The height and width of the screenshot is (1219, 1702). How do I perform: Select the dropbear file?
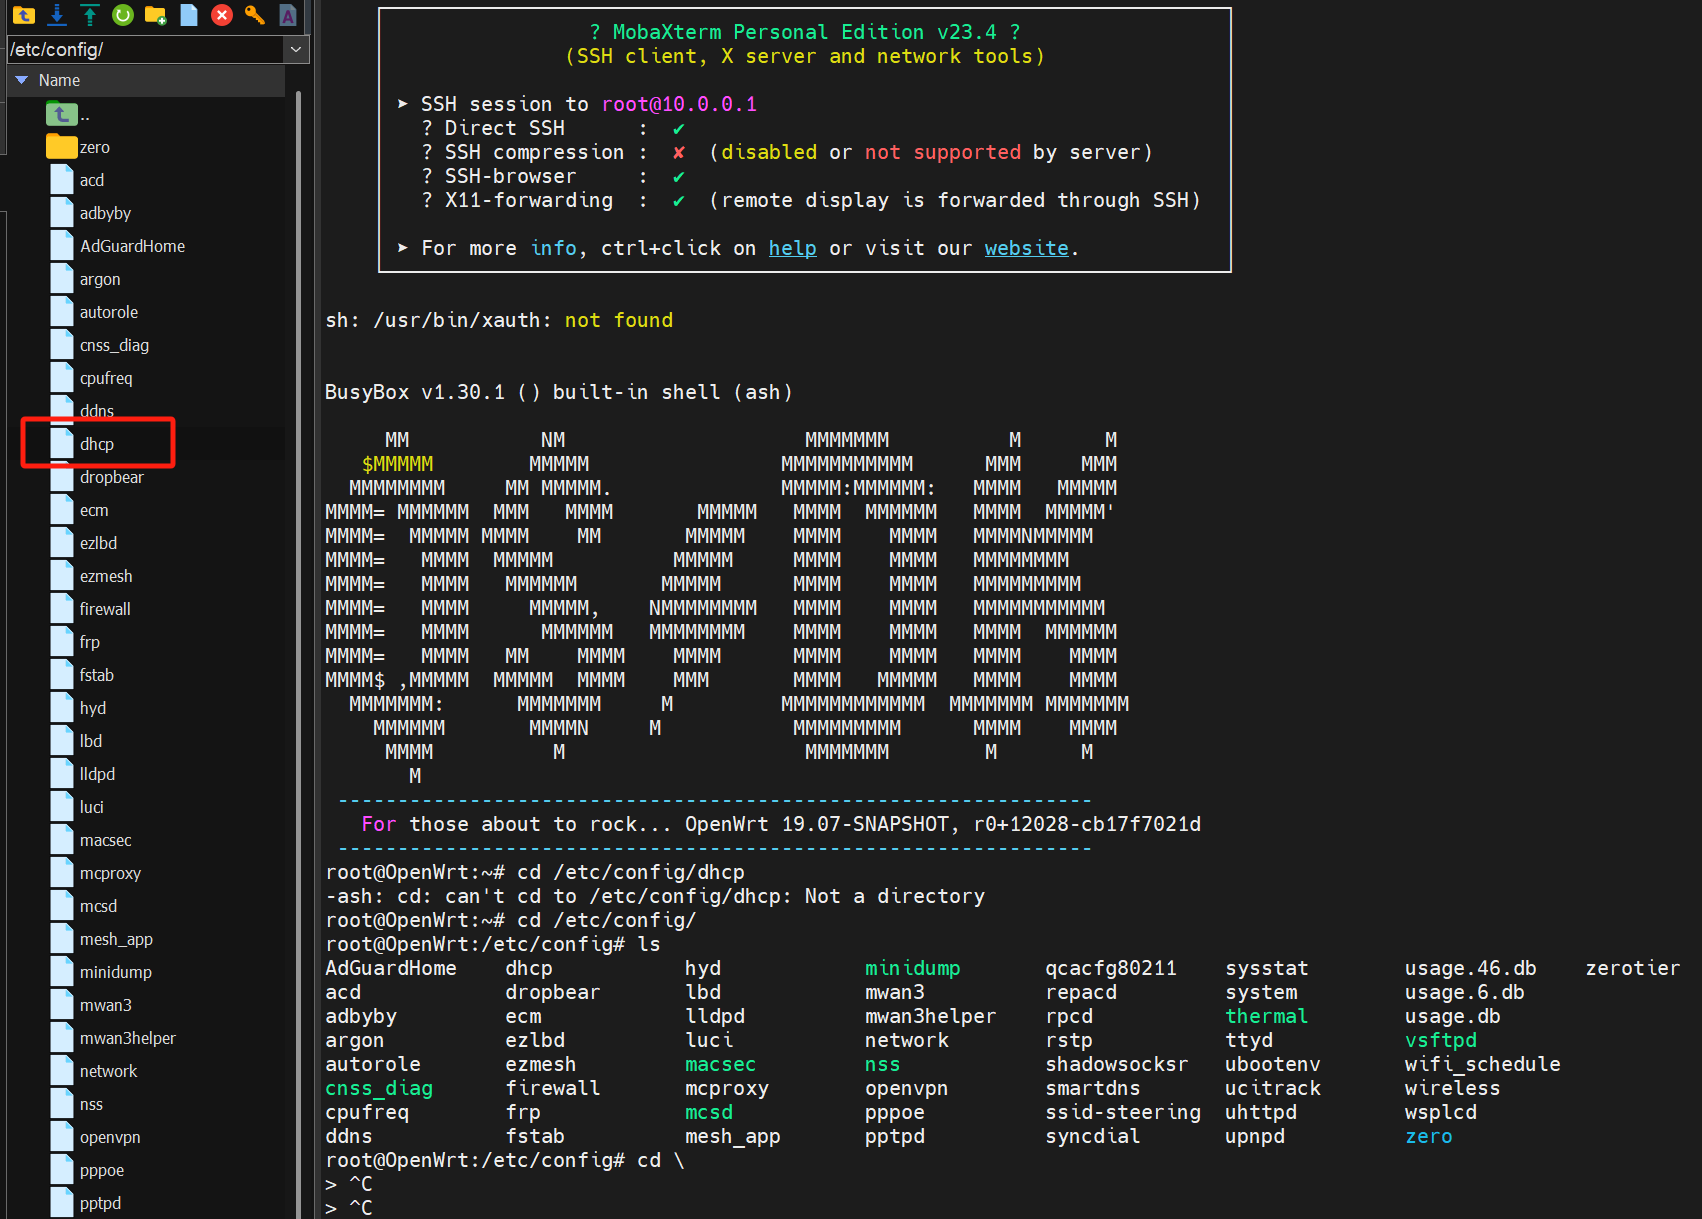tap(98, 477)
